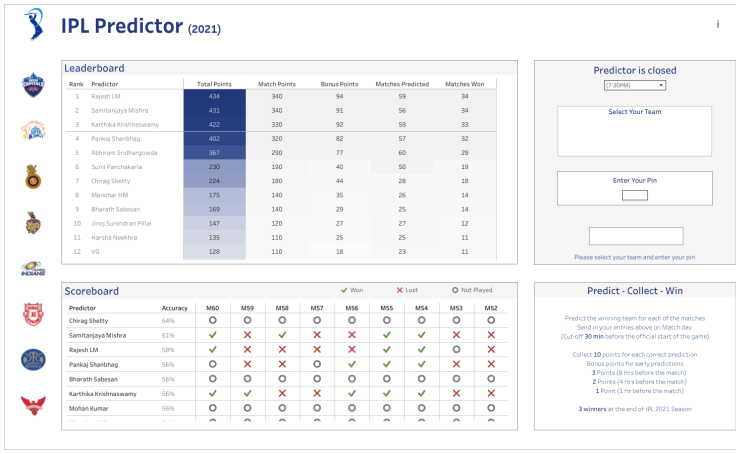The height and width of the screenshot is (454, 736).
Task: Select the Mumbai Indians team logo
Action: coord(33,269)
